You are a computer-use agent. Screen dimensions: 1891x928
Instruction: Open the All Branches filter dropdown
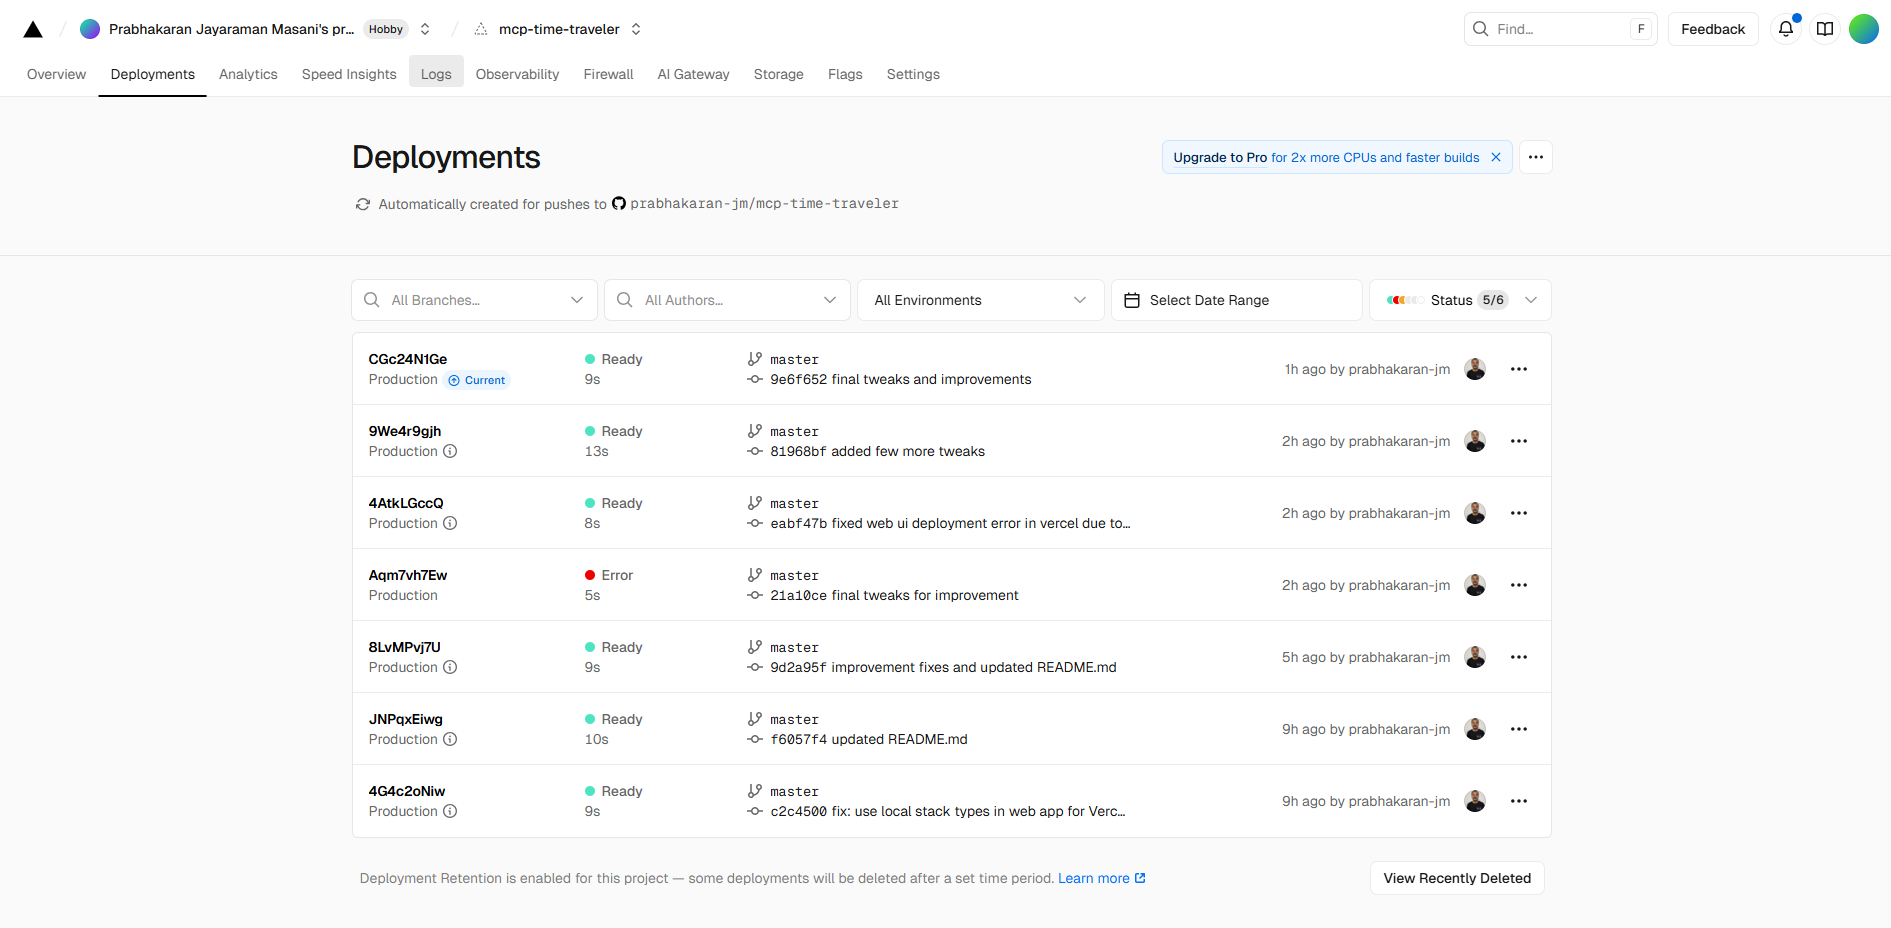pos(474,300)
